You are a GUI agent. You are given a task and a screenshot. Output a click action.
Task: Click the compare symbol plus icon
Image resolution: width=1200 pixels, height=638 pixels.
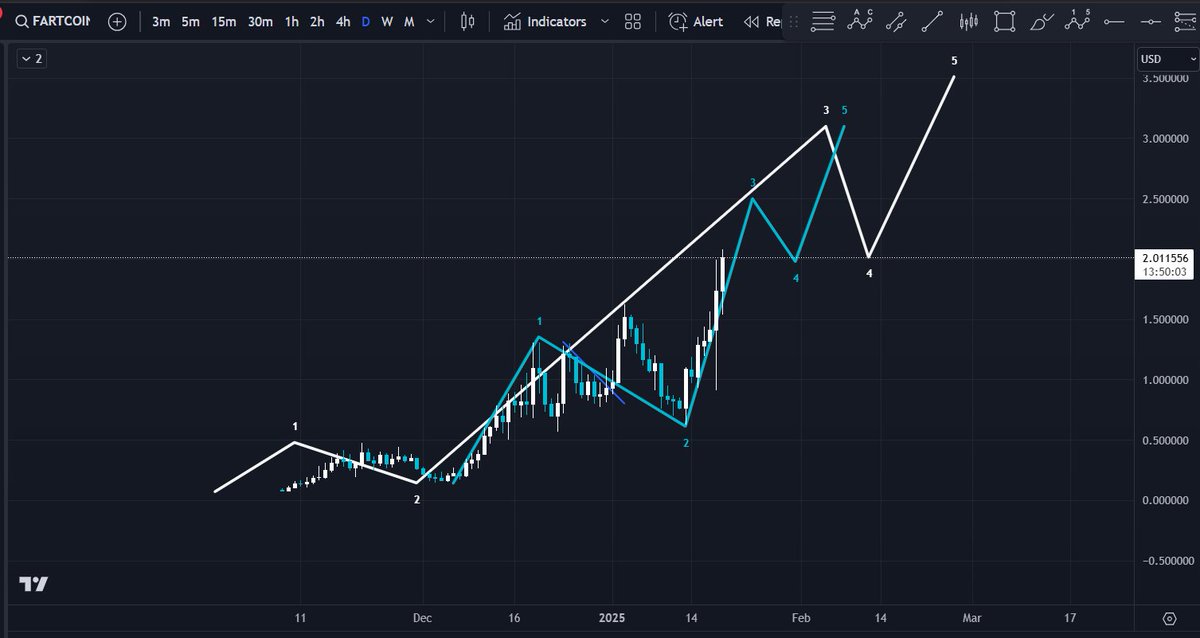tap(117, 20)
